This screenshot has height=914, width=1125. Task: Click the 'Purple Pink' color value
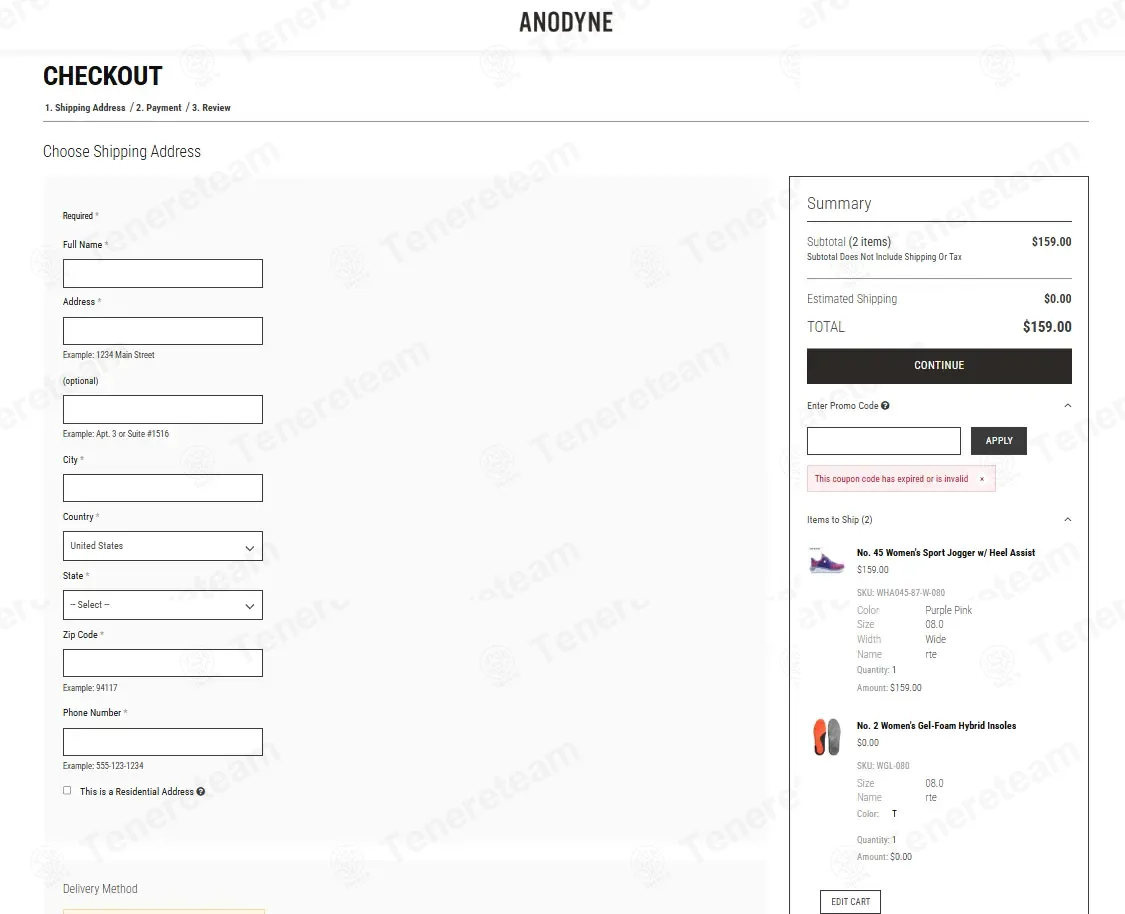(x=949, y=610)
